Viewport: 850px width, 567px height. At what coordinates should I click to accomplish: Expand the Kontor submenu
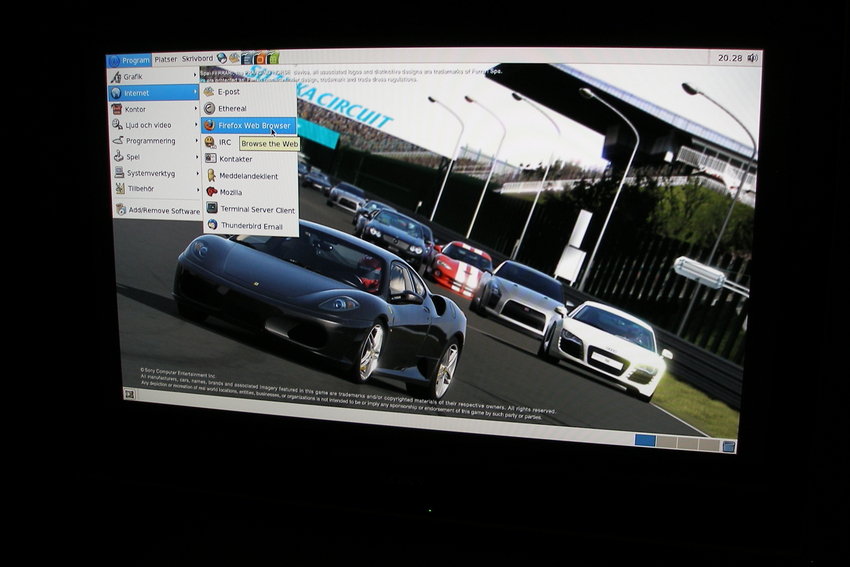pyautogui.click(x=154, y=109)
